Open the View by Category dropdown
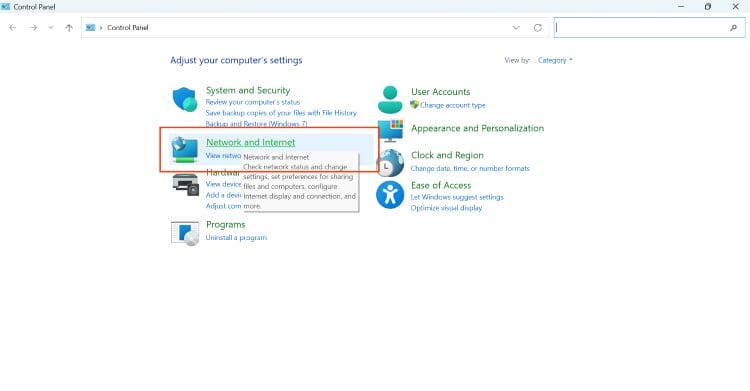This screenshot has height=391, width=750. coord(555,60)
